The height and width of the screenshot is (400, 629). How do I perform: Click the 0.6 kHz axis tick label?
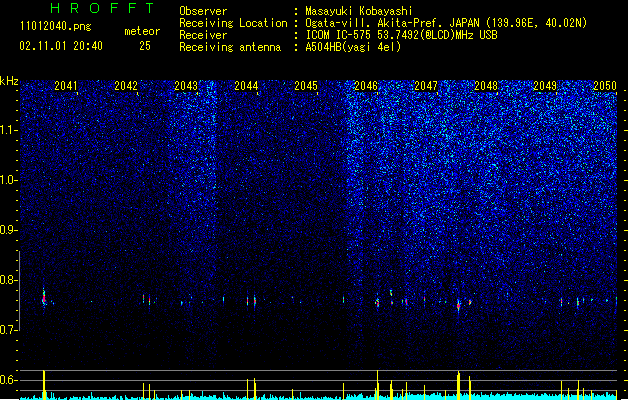coord(8,380)
